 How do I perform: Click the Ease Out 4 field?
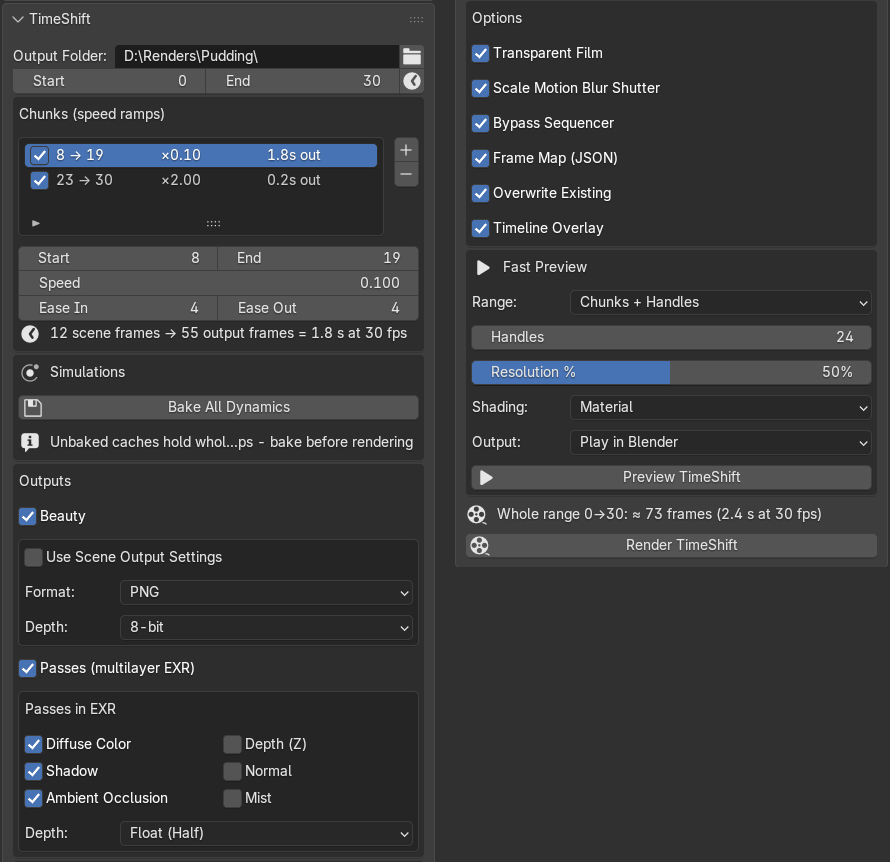pos(318,308)
